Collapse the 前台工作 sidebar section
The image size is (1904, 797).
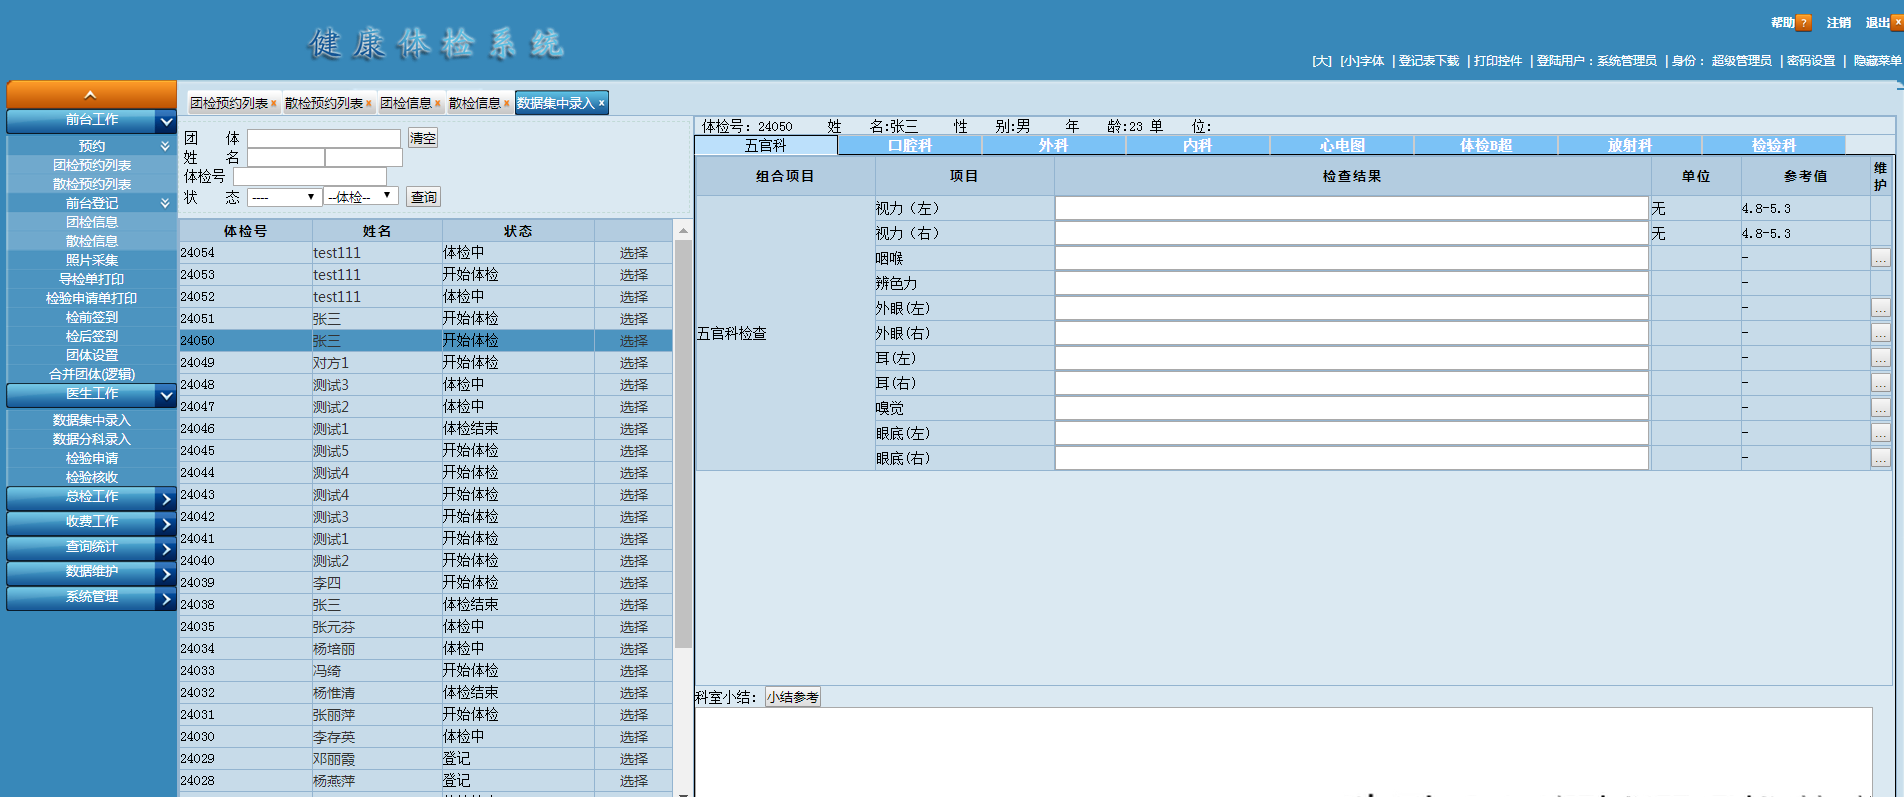(x=166, y=121)
